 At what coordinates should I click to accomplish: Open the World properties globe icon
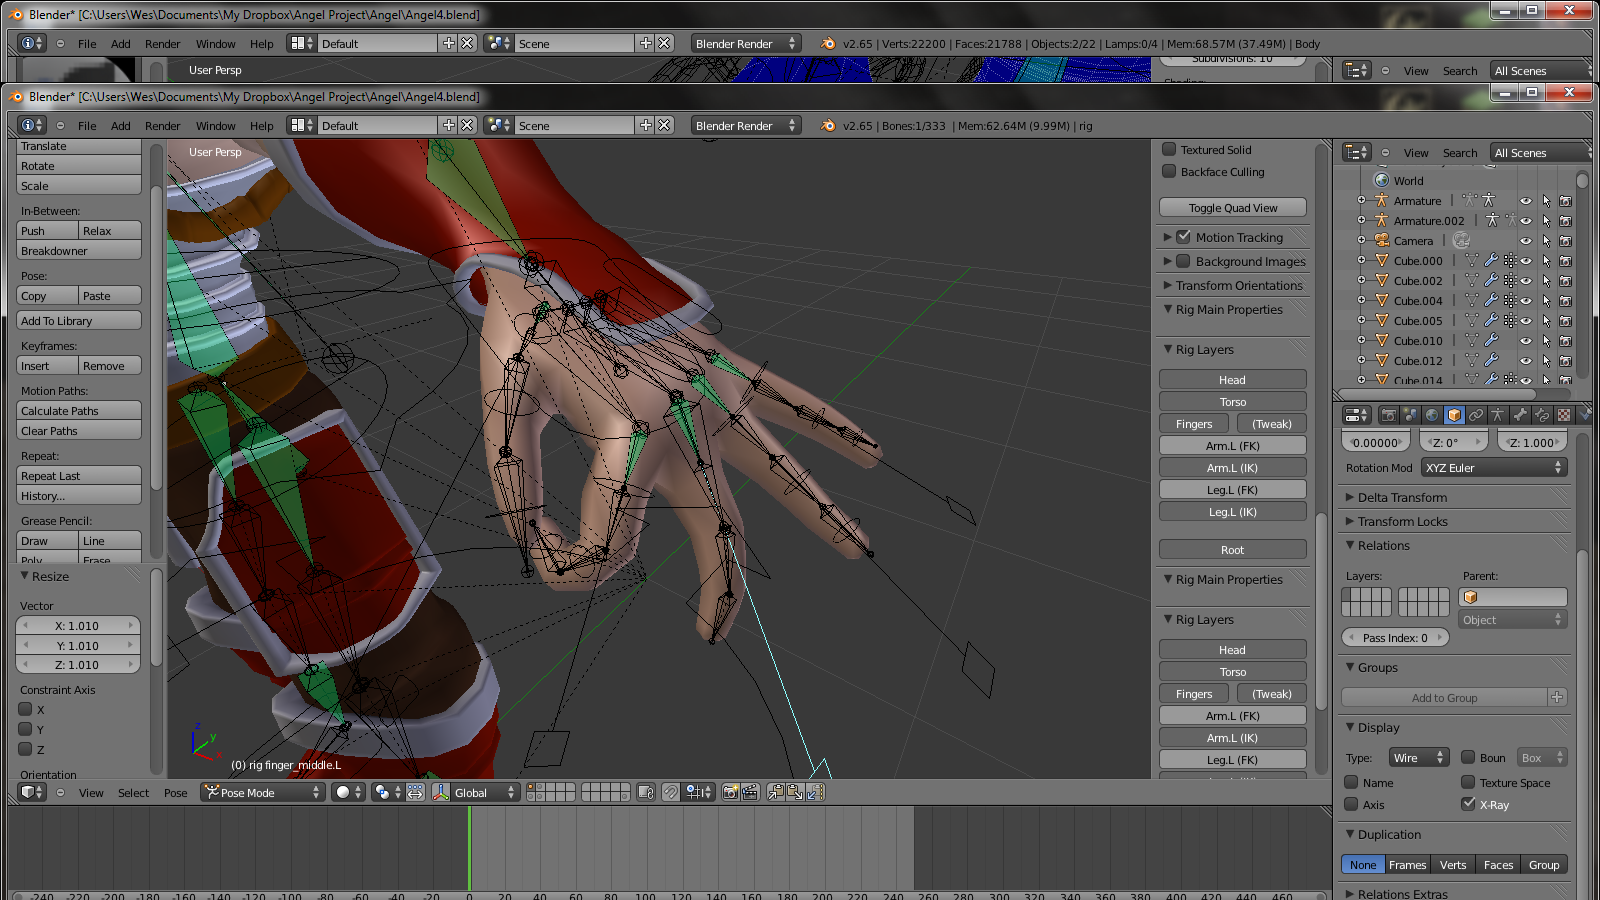(x=1432, y=415)
